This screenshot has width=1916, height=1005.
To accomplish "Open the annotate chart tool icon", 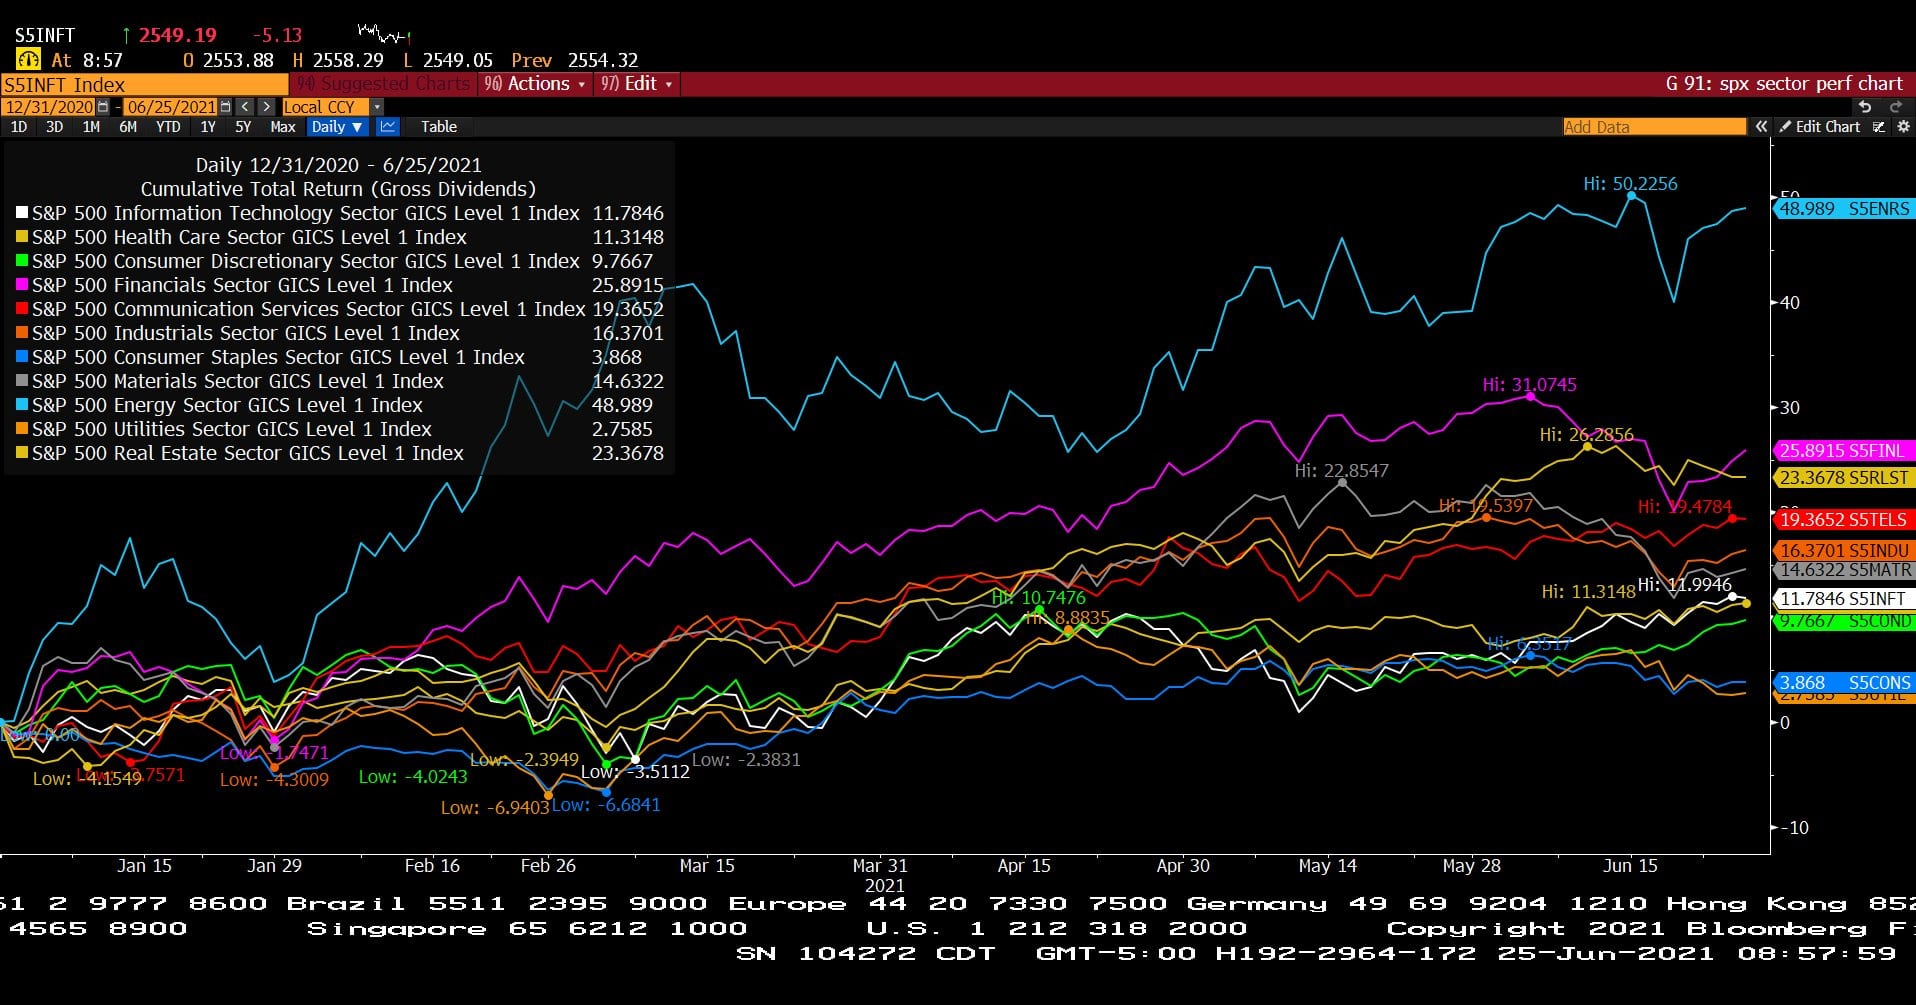I will [1878, 127].
